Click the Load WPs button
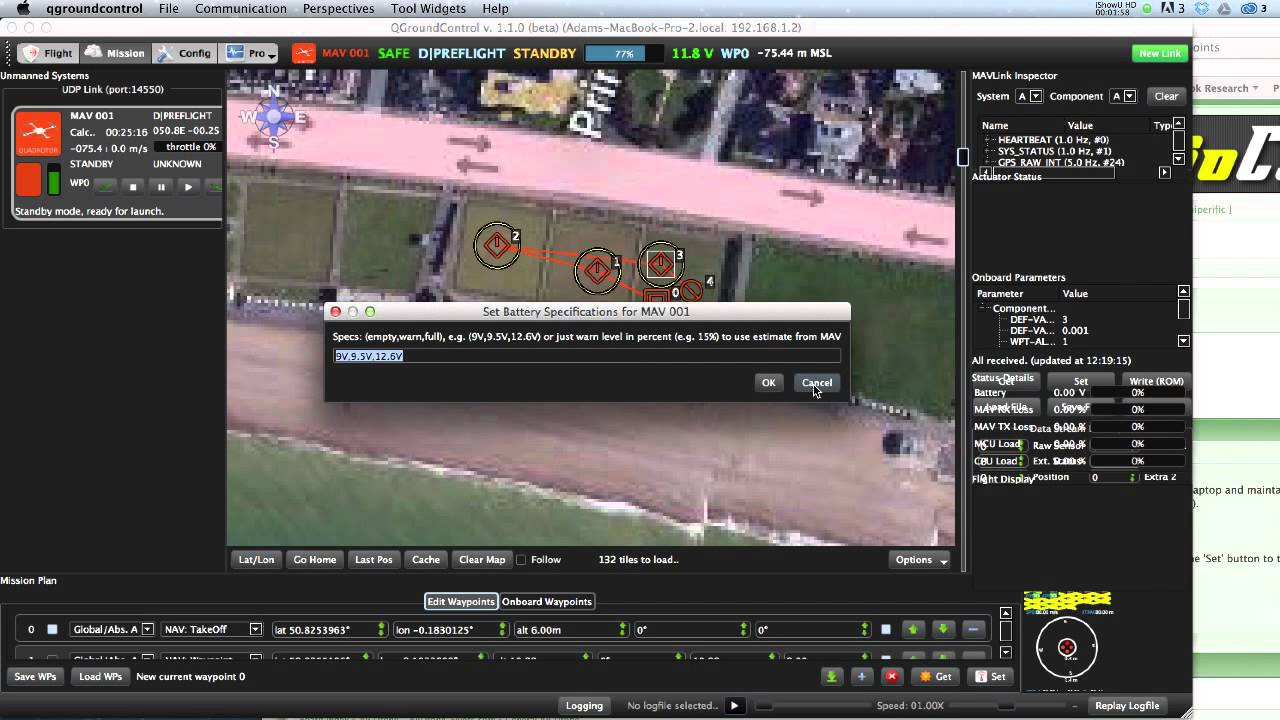Viewport: 1280px width, 720px height. pos(101,677)
